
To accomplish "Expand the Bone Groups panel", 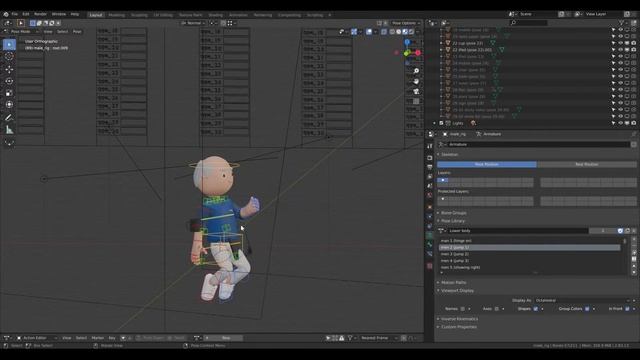I will [x=453, y=213].
